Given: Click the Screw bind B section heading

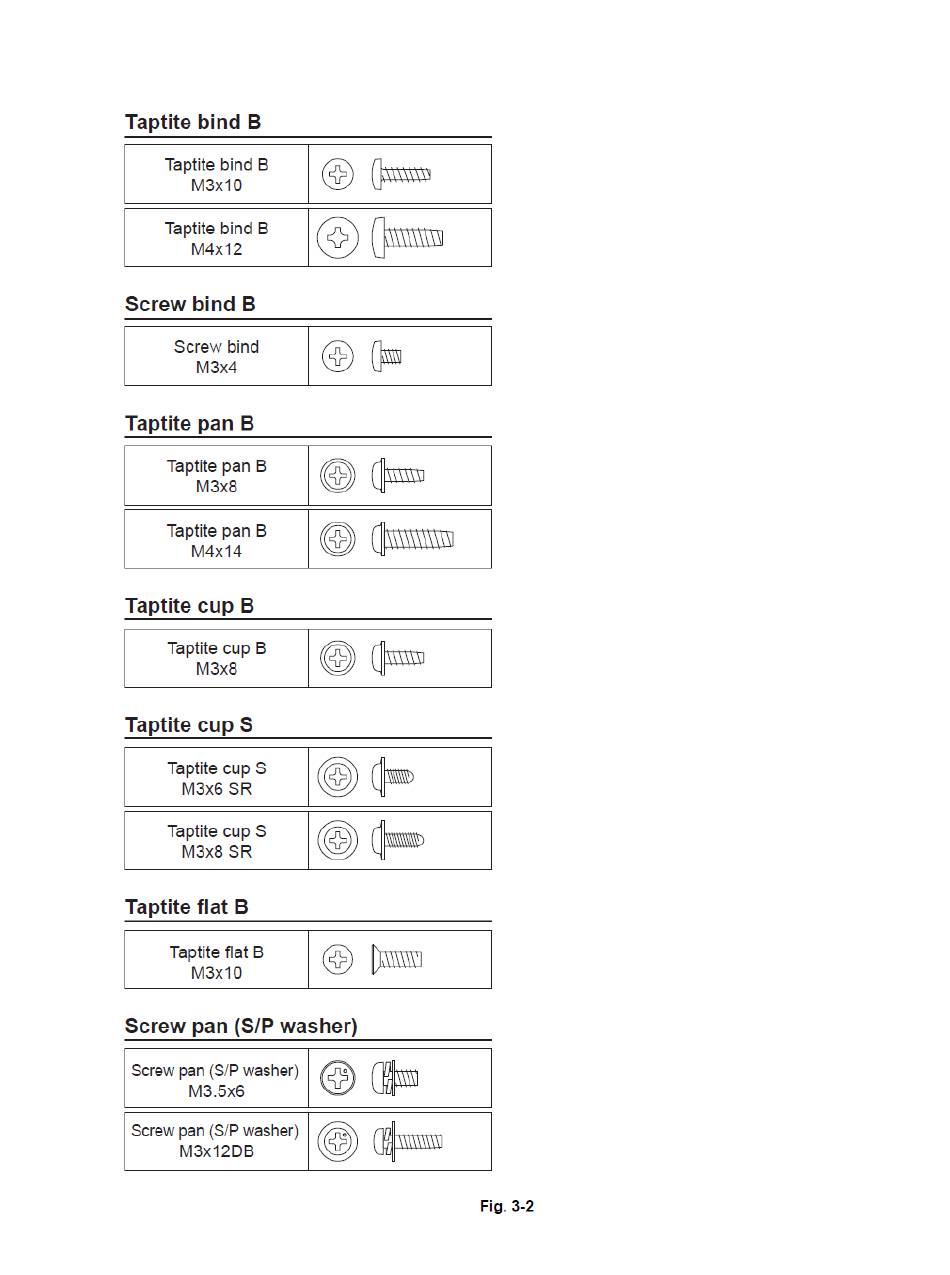Looking at the screenshot, I should coord(190,304).
